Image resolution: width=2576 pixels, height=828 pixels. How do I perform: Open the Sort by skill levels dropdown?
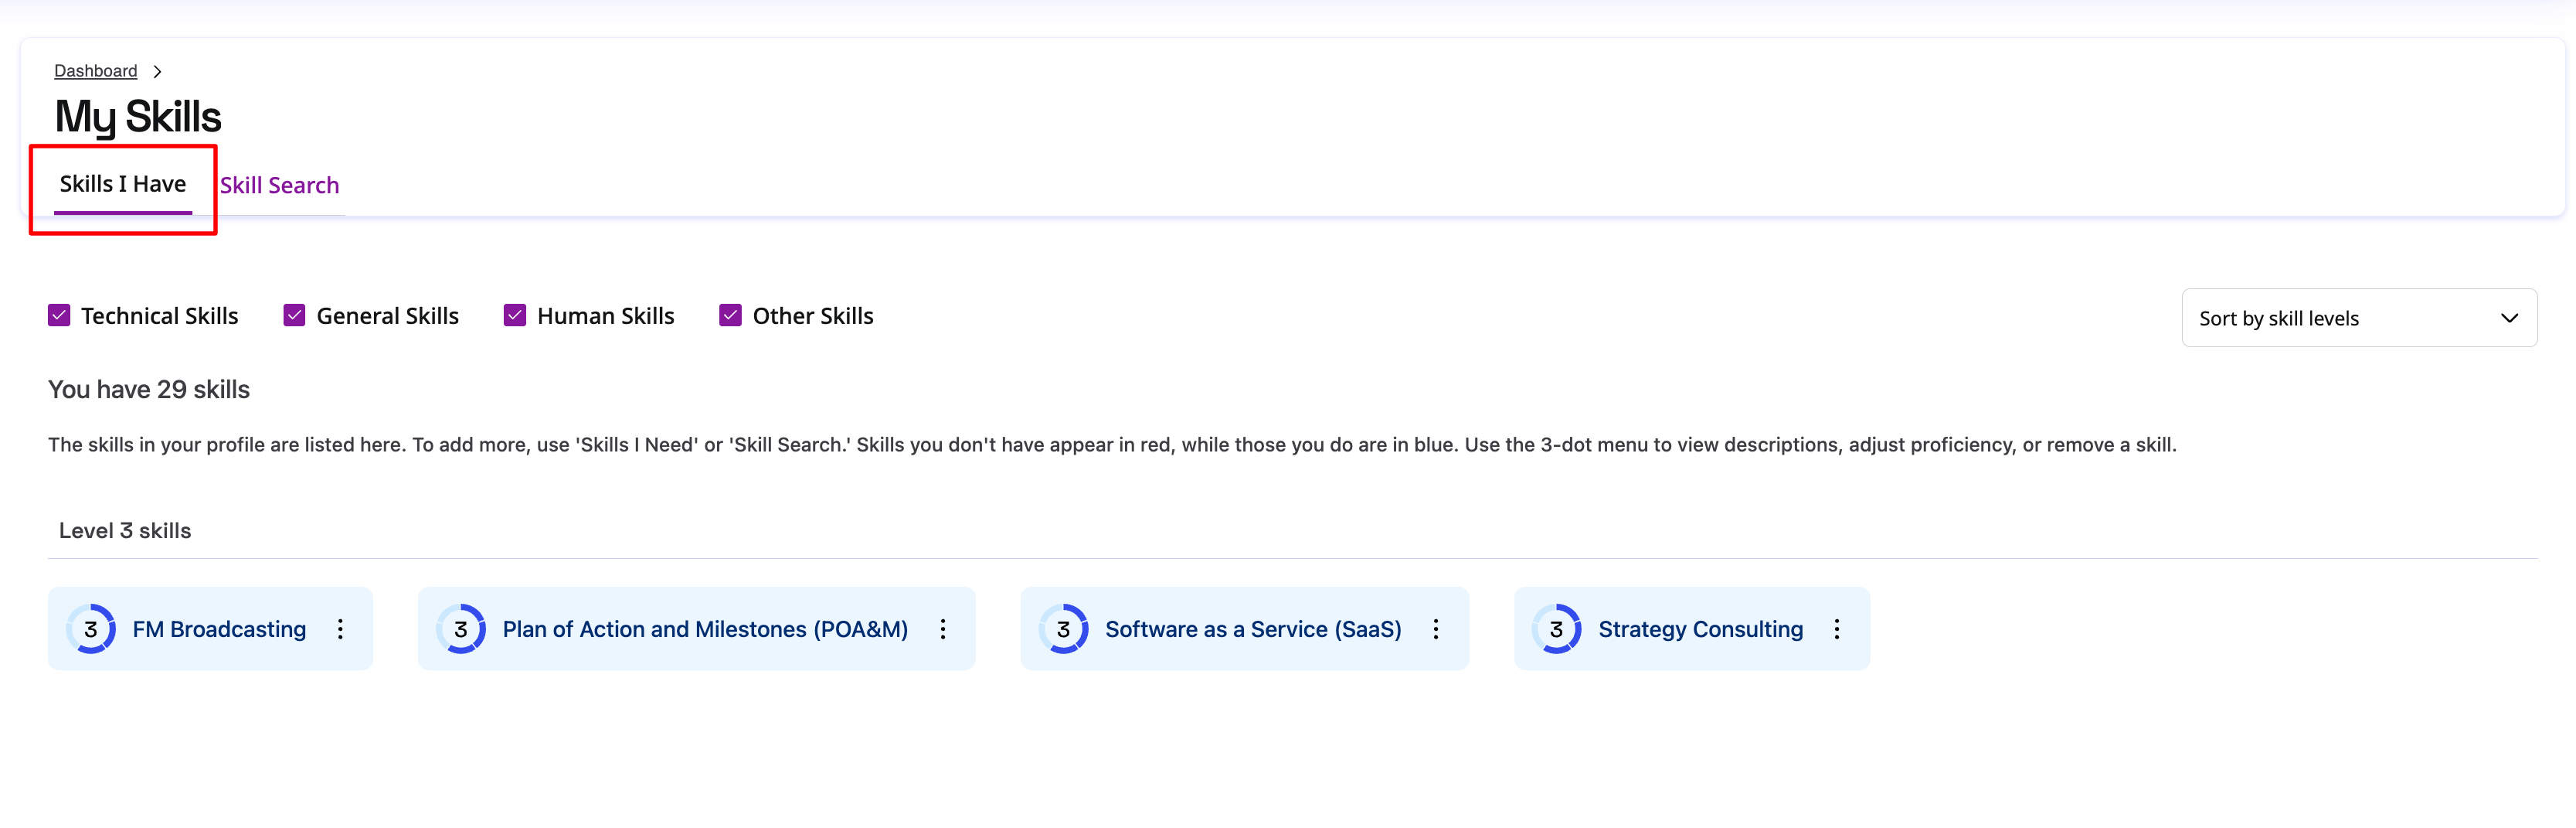coord(2358,318)
